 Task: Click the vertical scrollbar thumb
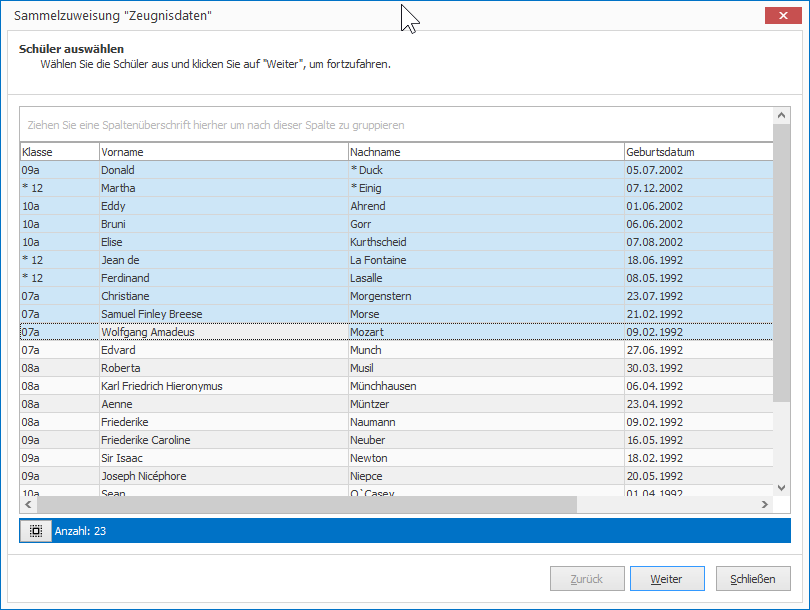[x=782, y=263]
